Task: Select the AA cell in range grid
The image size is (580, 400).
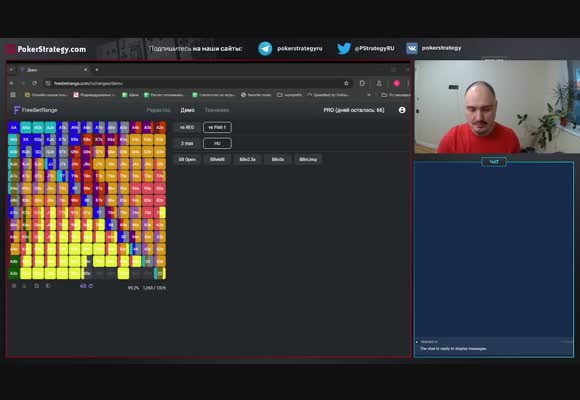Action: [14, 127]
